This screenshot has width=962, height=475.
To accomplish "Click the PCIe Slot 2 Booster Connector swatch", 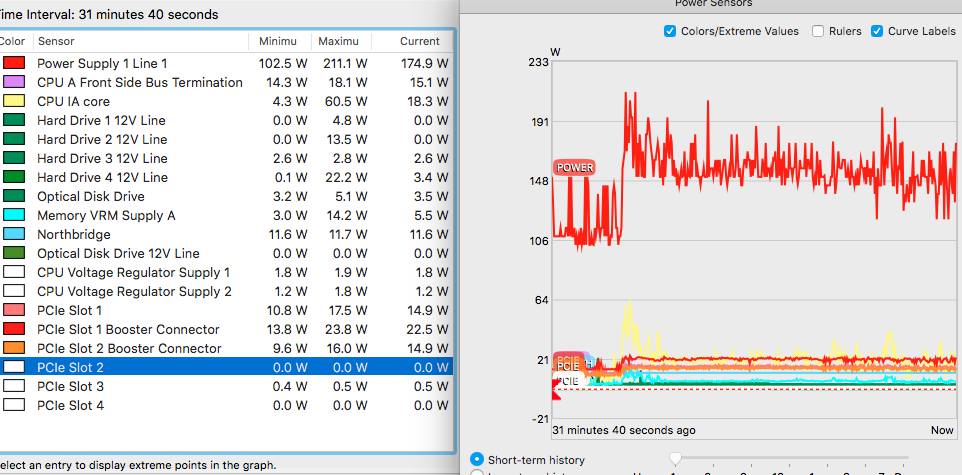I will click(13, 349).
